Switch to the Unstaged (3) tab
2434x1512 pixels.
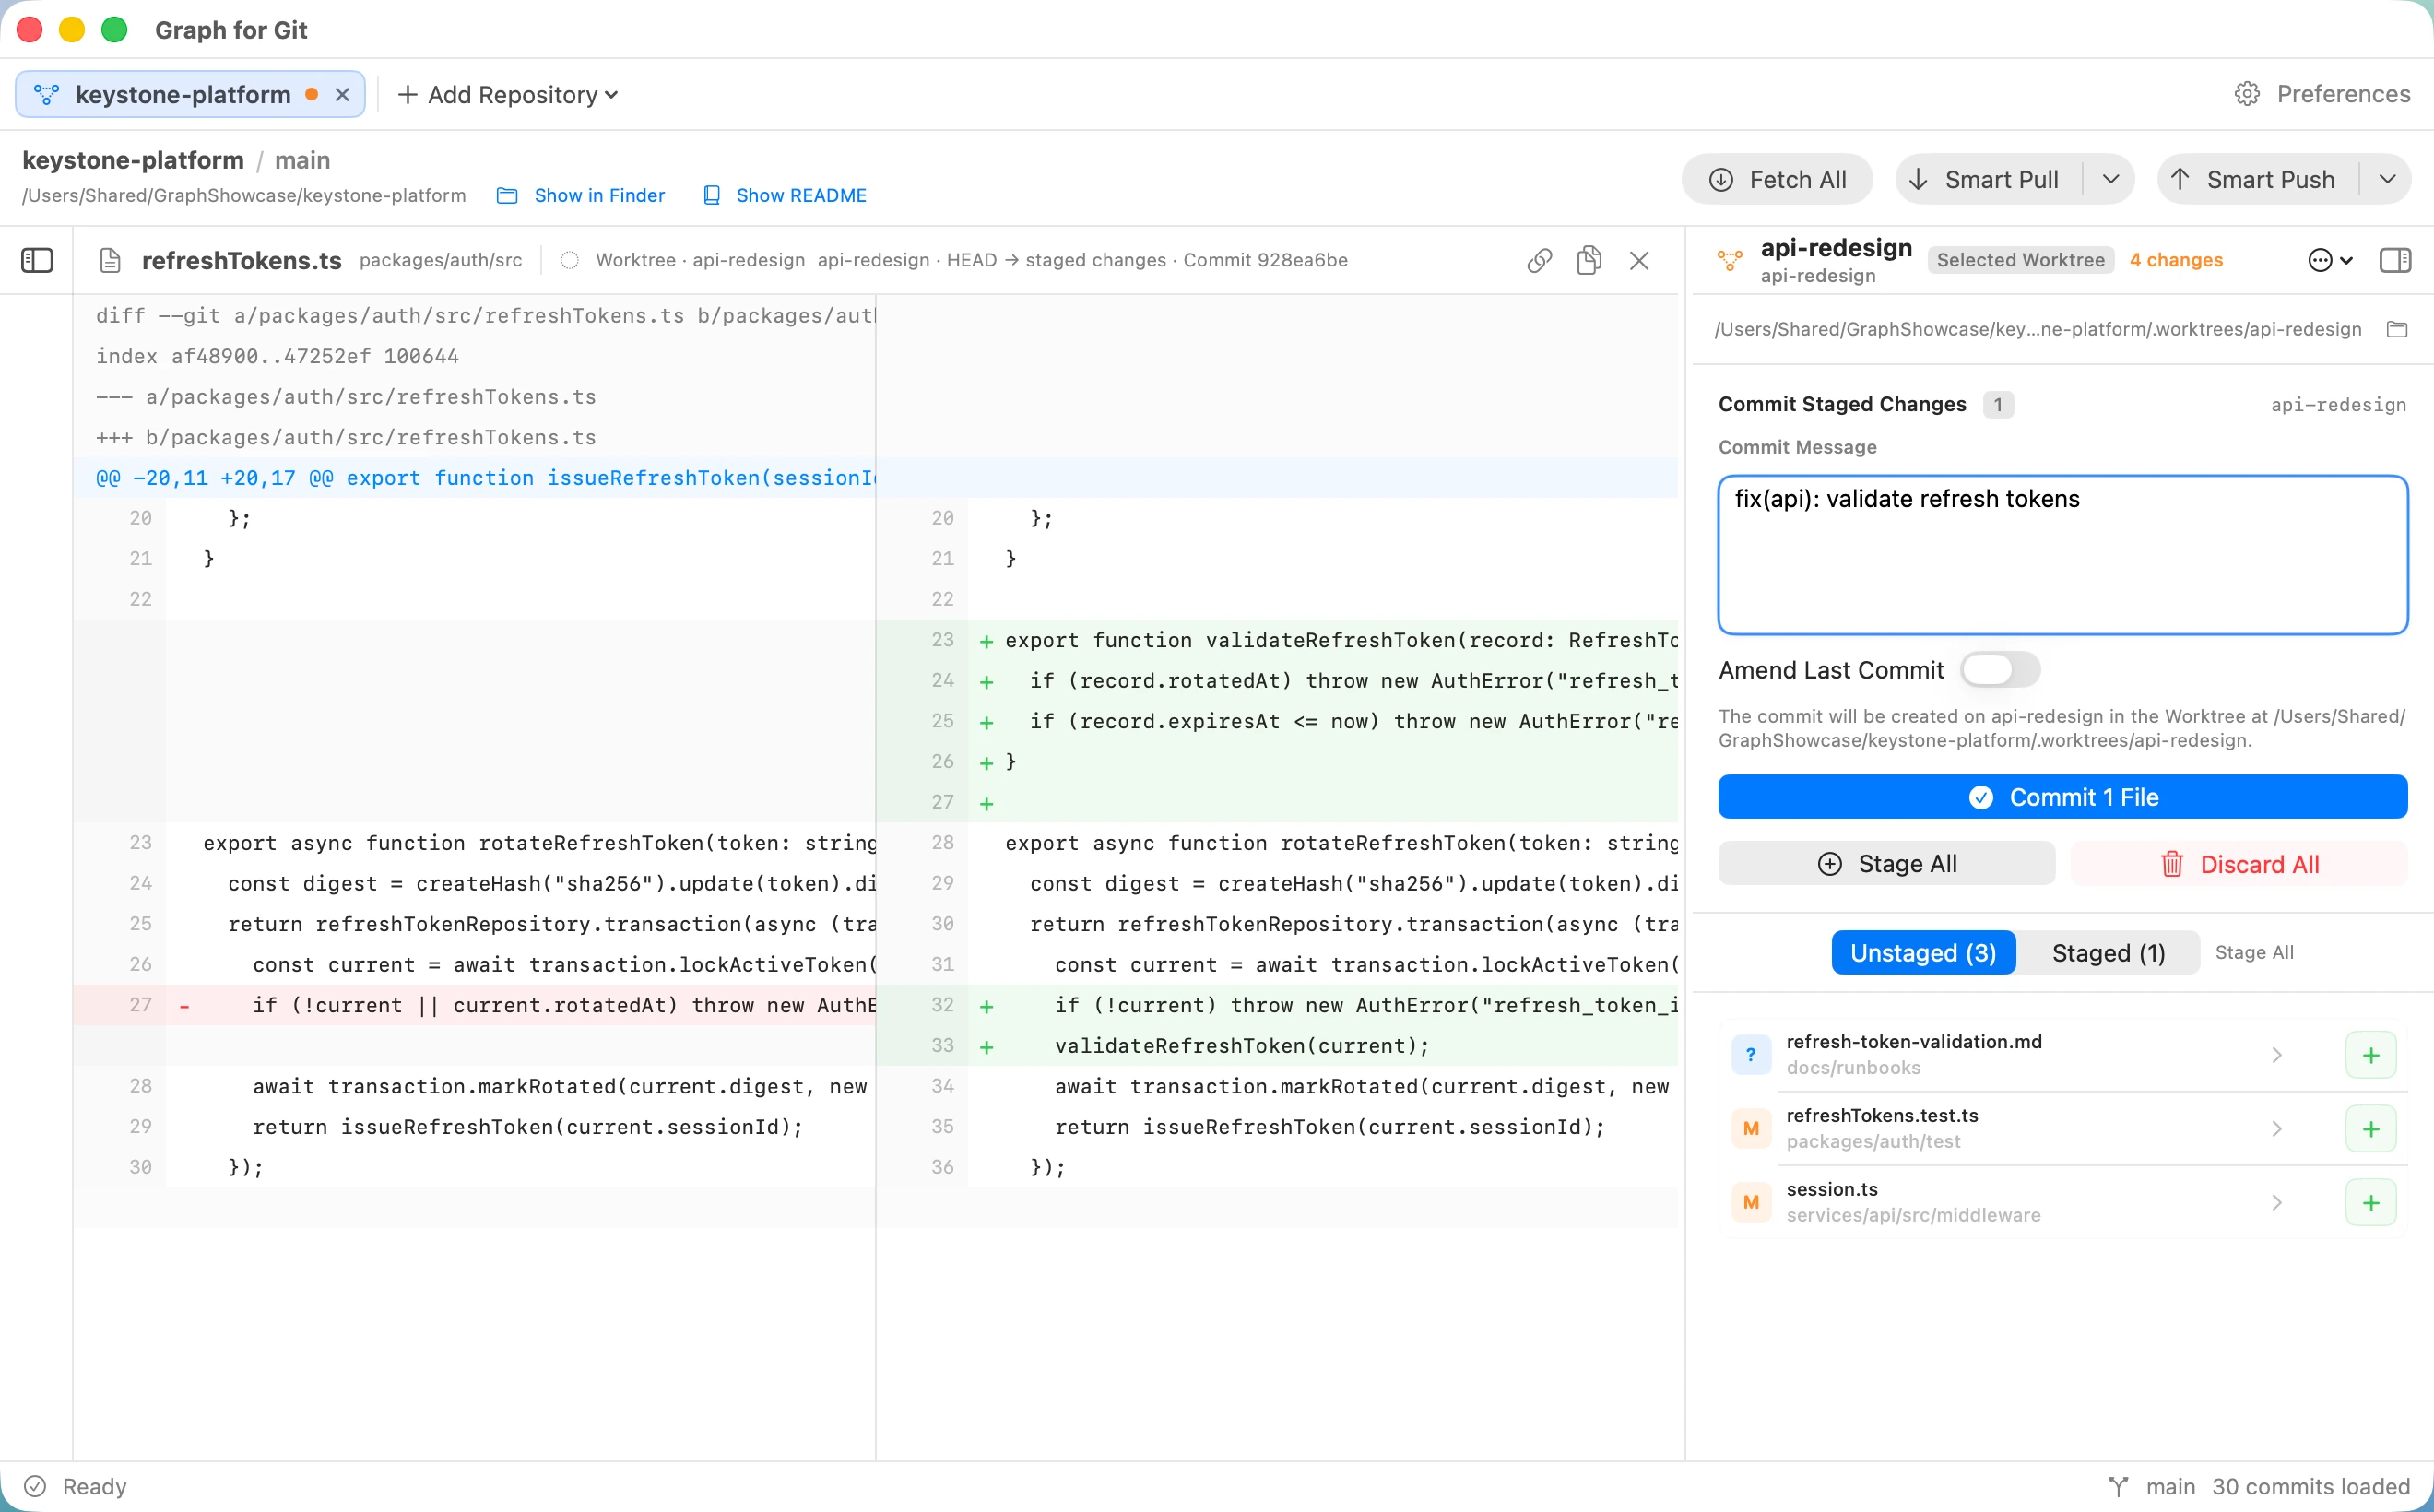(1922, 953)
